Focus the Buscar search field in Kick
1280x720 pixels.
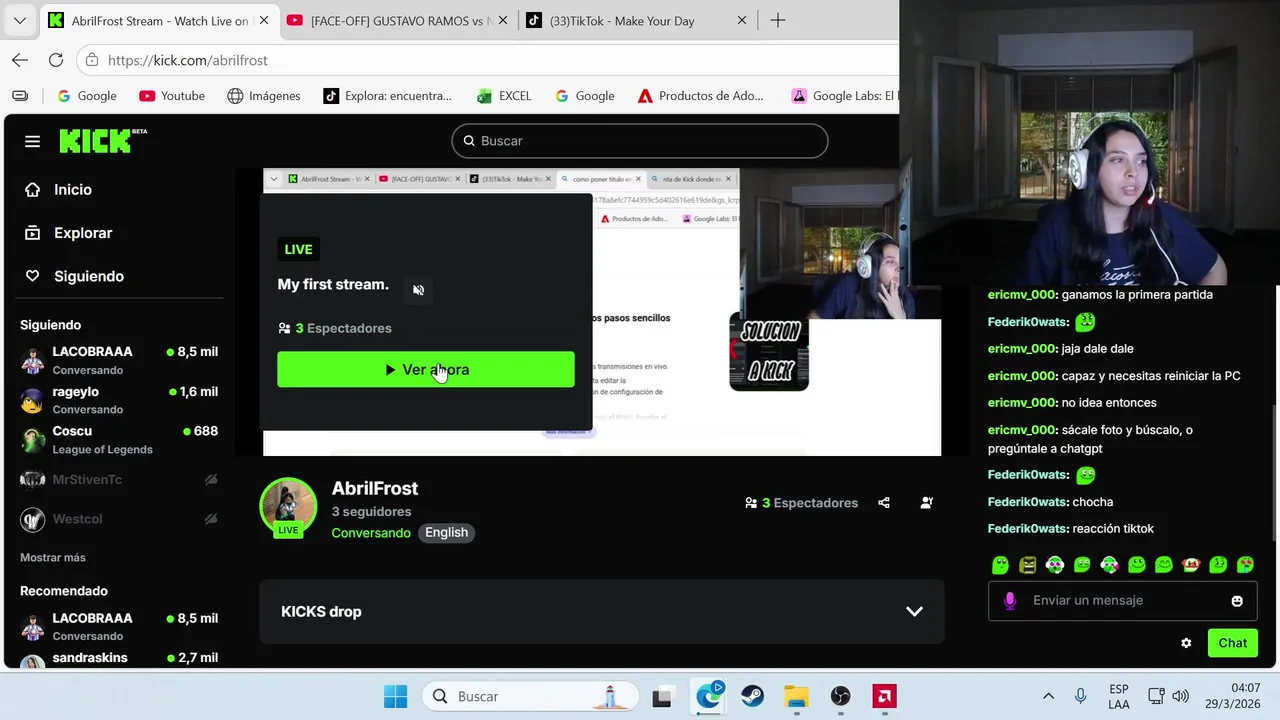click(x=640, y=141)
